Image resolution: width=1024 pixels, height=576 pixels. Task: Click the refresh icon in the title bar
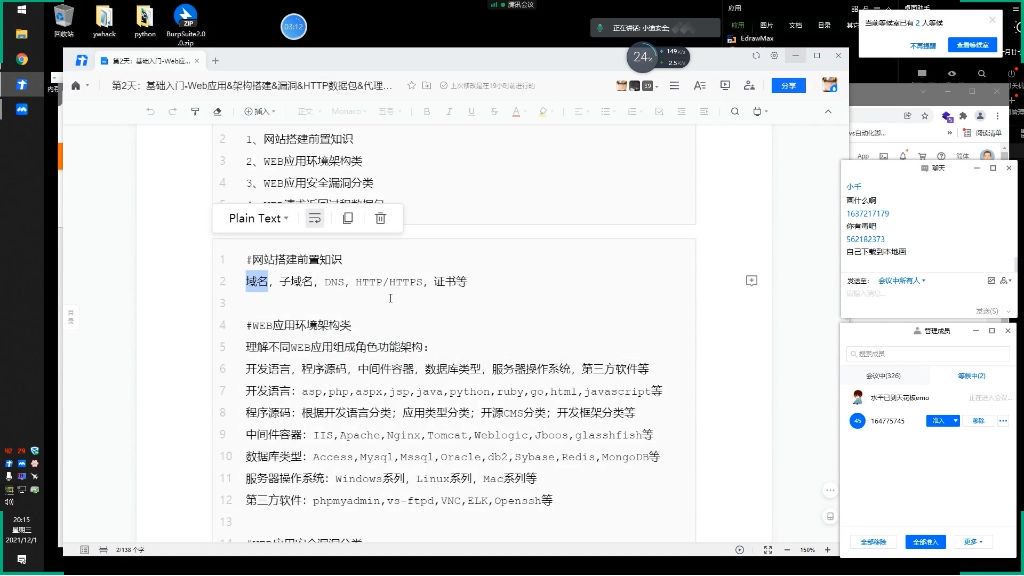coord(756,56)
